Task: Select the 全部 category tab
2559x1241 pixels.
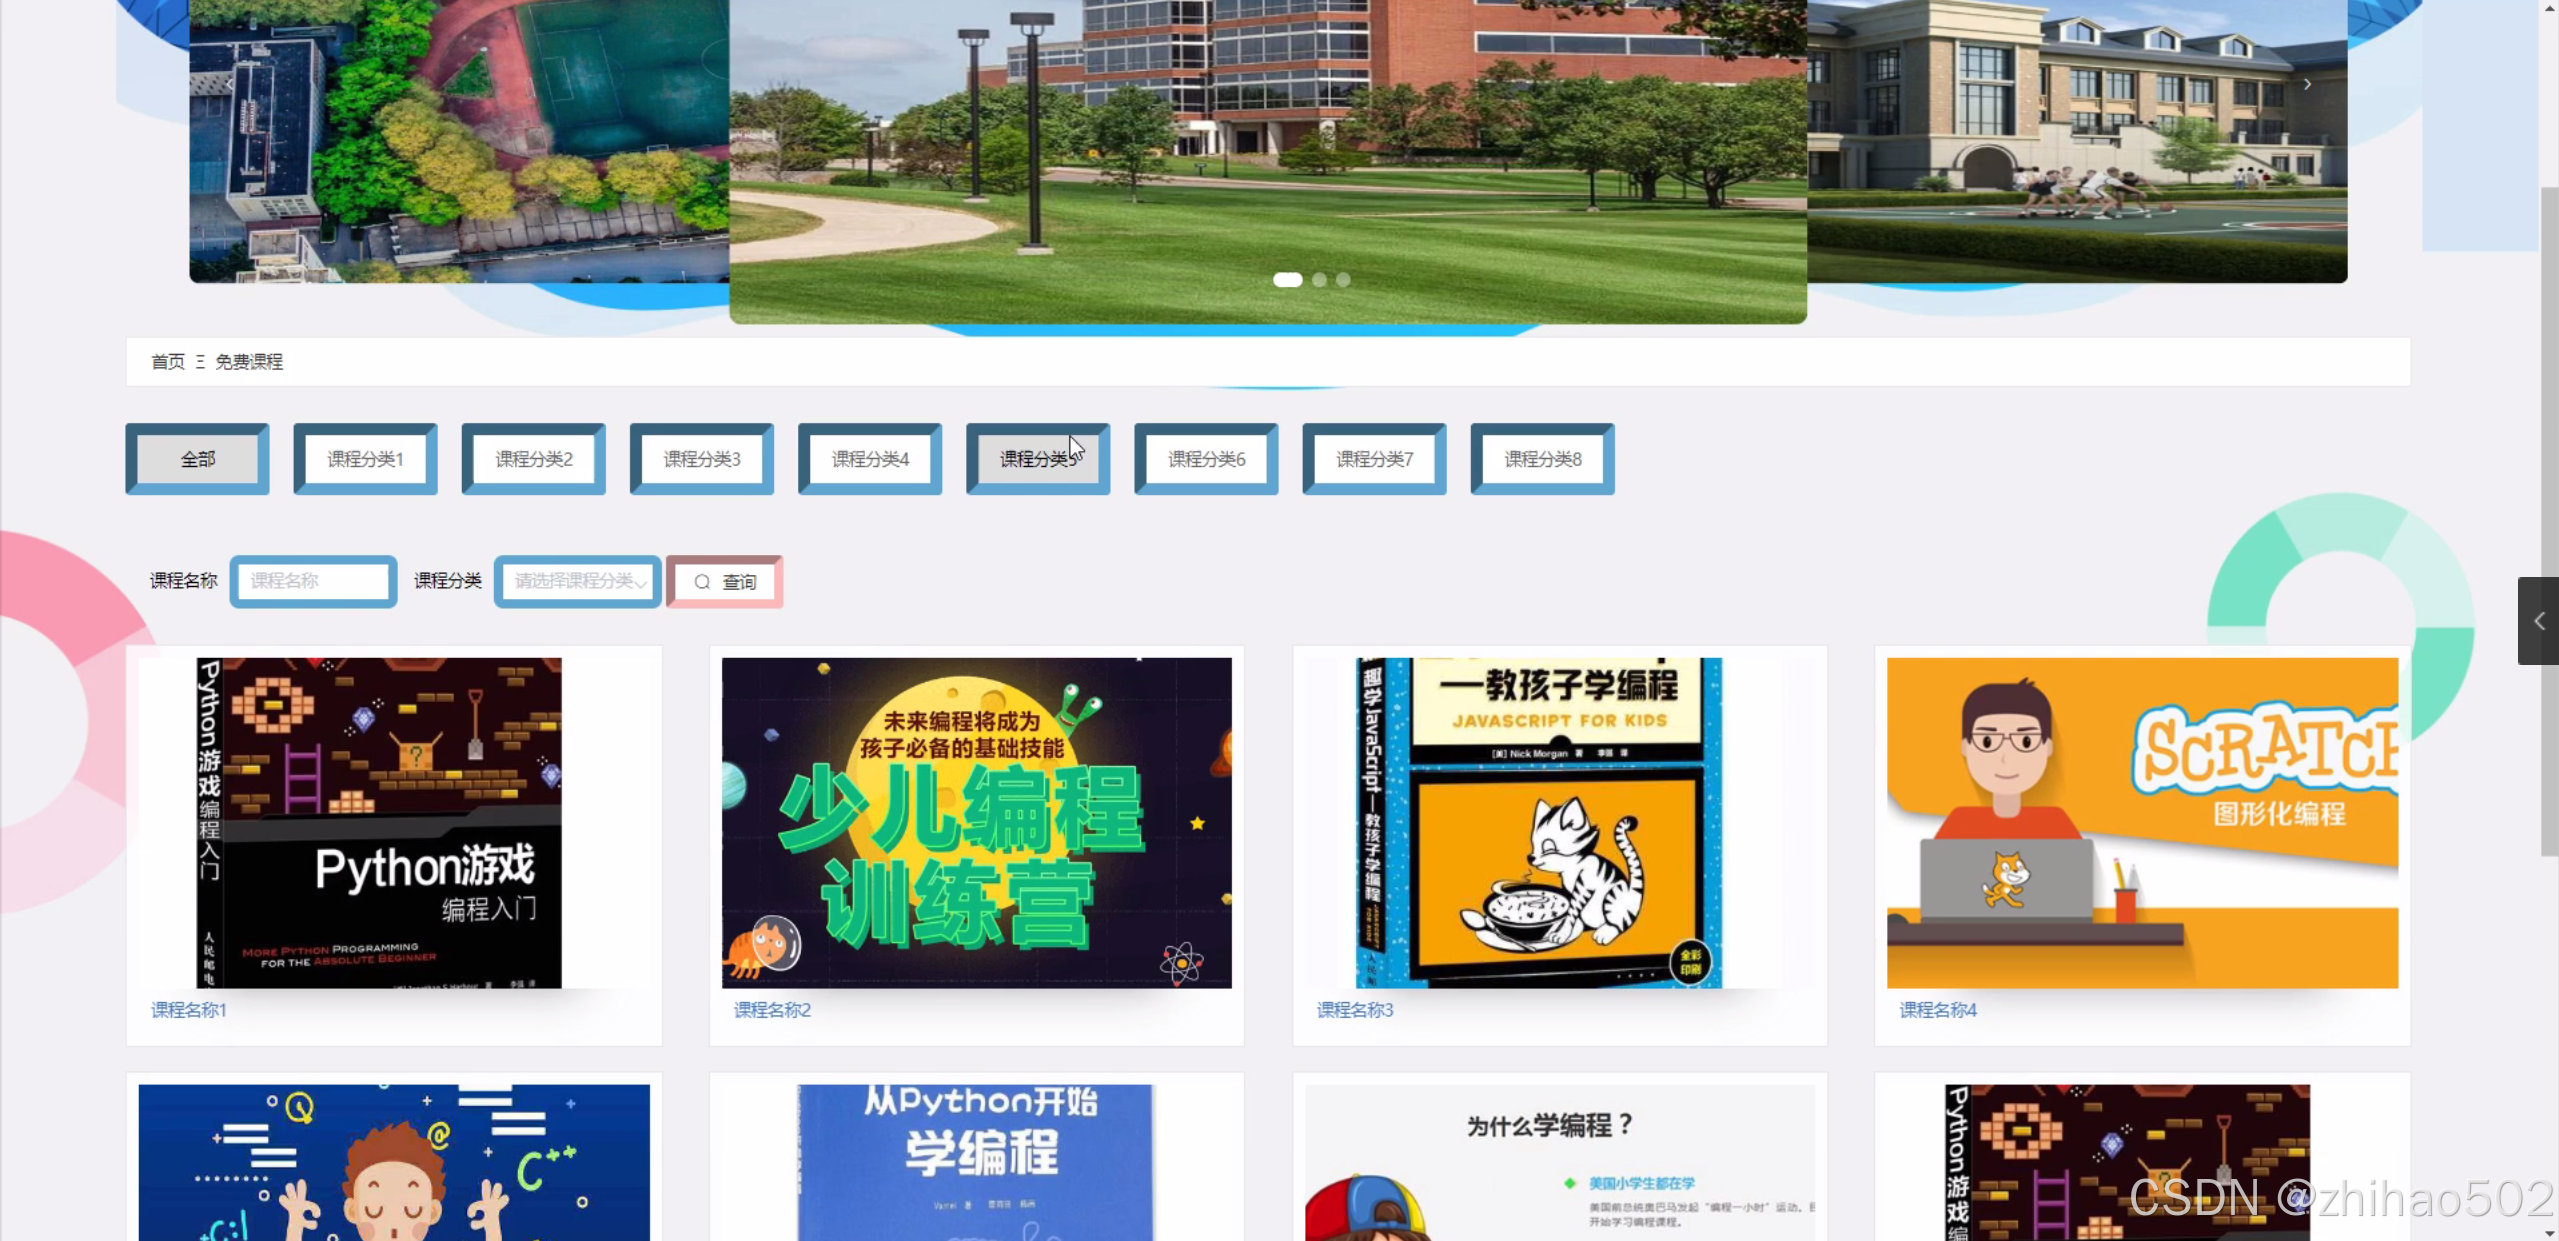Action: [197, 459]
